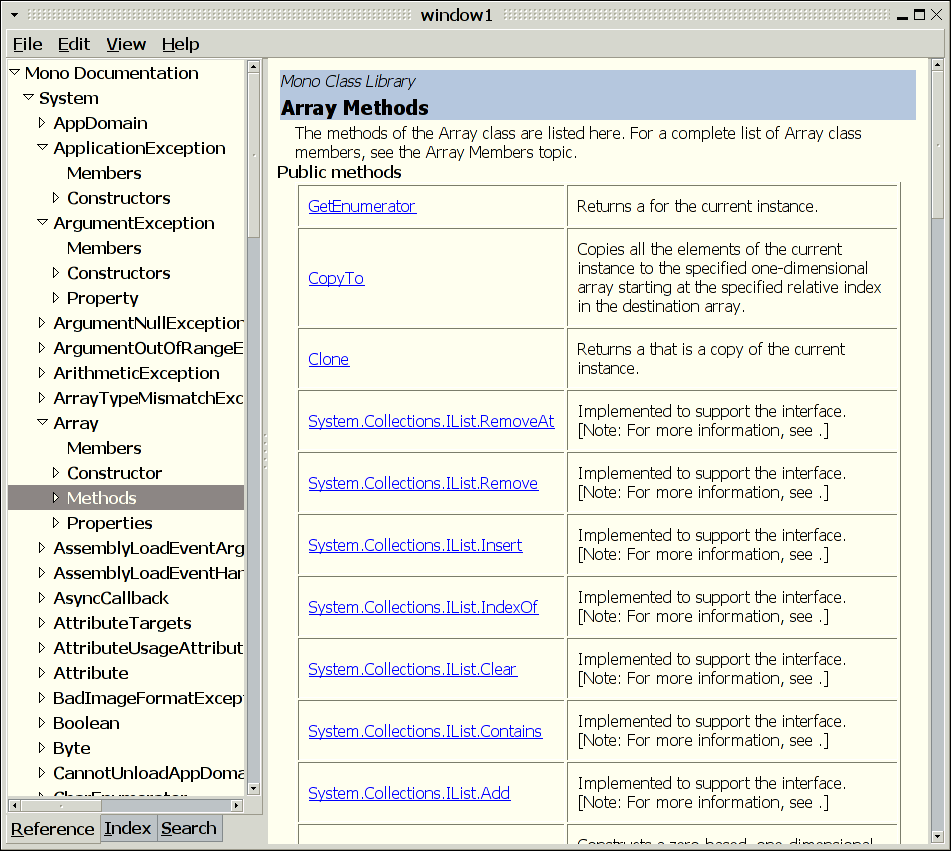Click the System.Collections.IList.Contains link
Image resolution: width=951 pixels, height=851 pixels.
(x=425, y=731)
